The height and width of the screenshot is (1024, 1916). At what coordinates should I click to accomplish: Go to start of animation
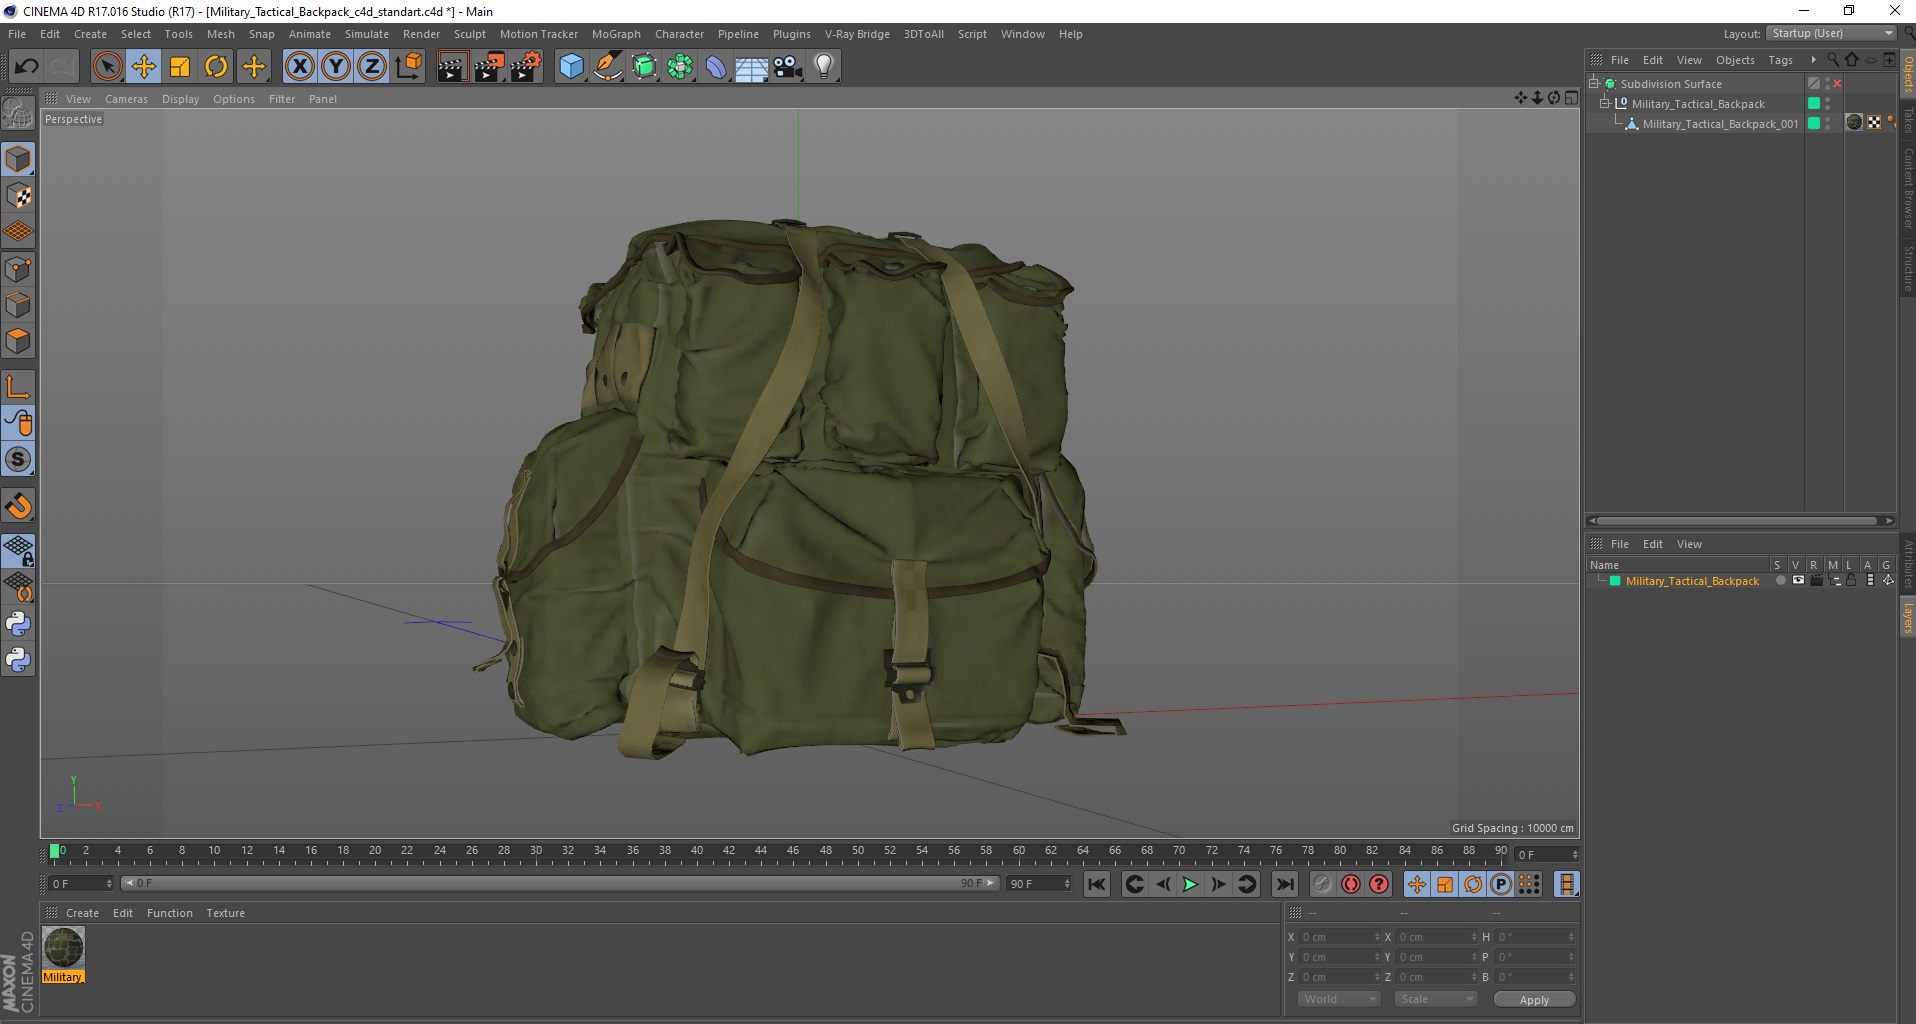(1097, 884)
